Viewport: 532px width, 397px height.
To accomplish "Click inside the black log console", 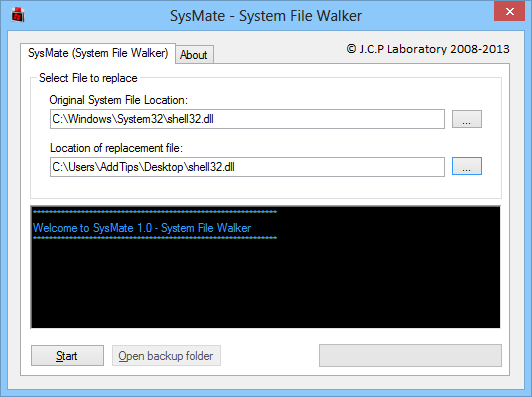I will [x=265, y=267].
